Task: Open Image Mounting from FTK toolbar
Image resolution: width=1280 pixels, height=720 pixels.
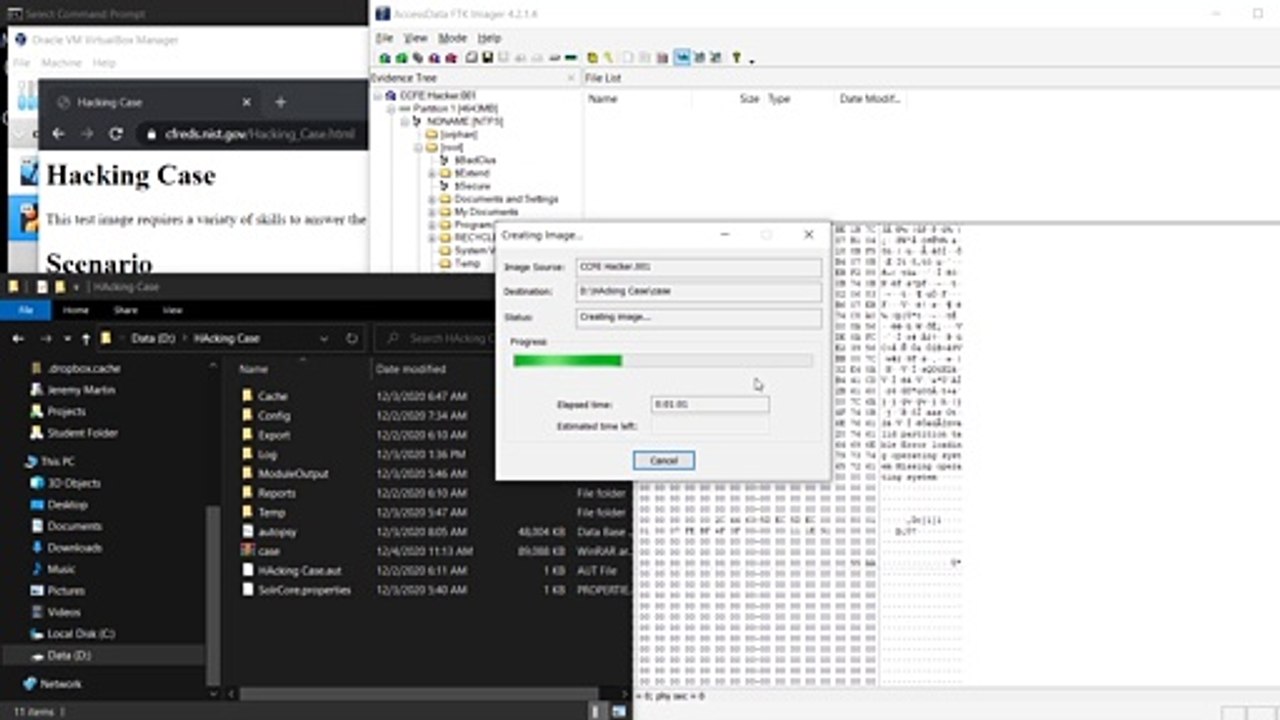Action: coord(418,58)
